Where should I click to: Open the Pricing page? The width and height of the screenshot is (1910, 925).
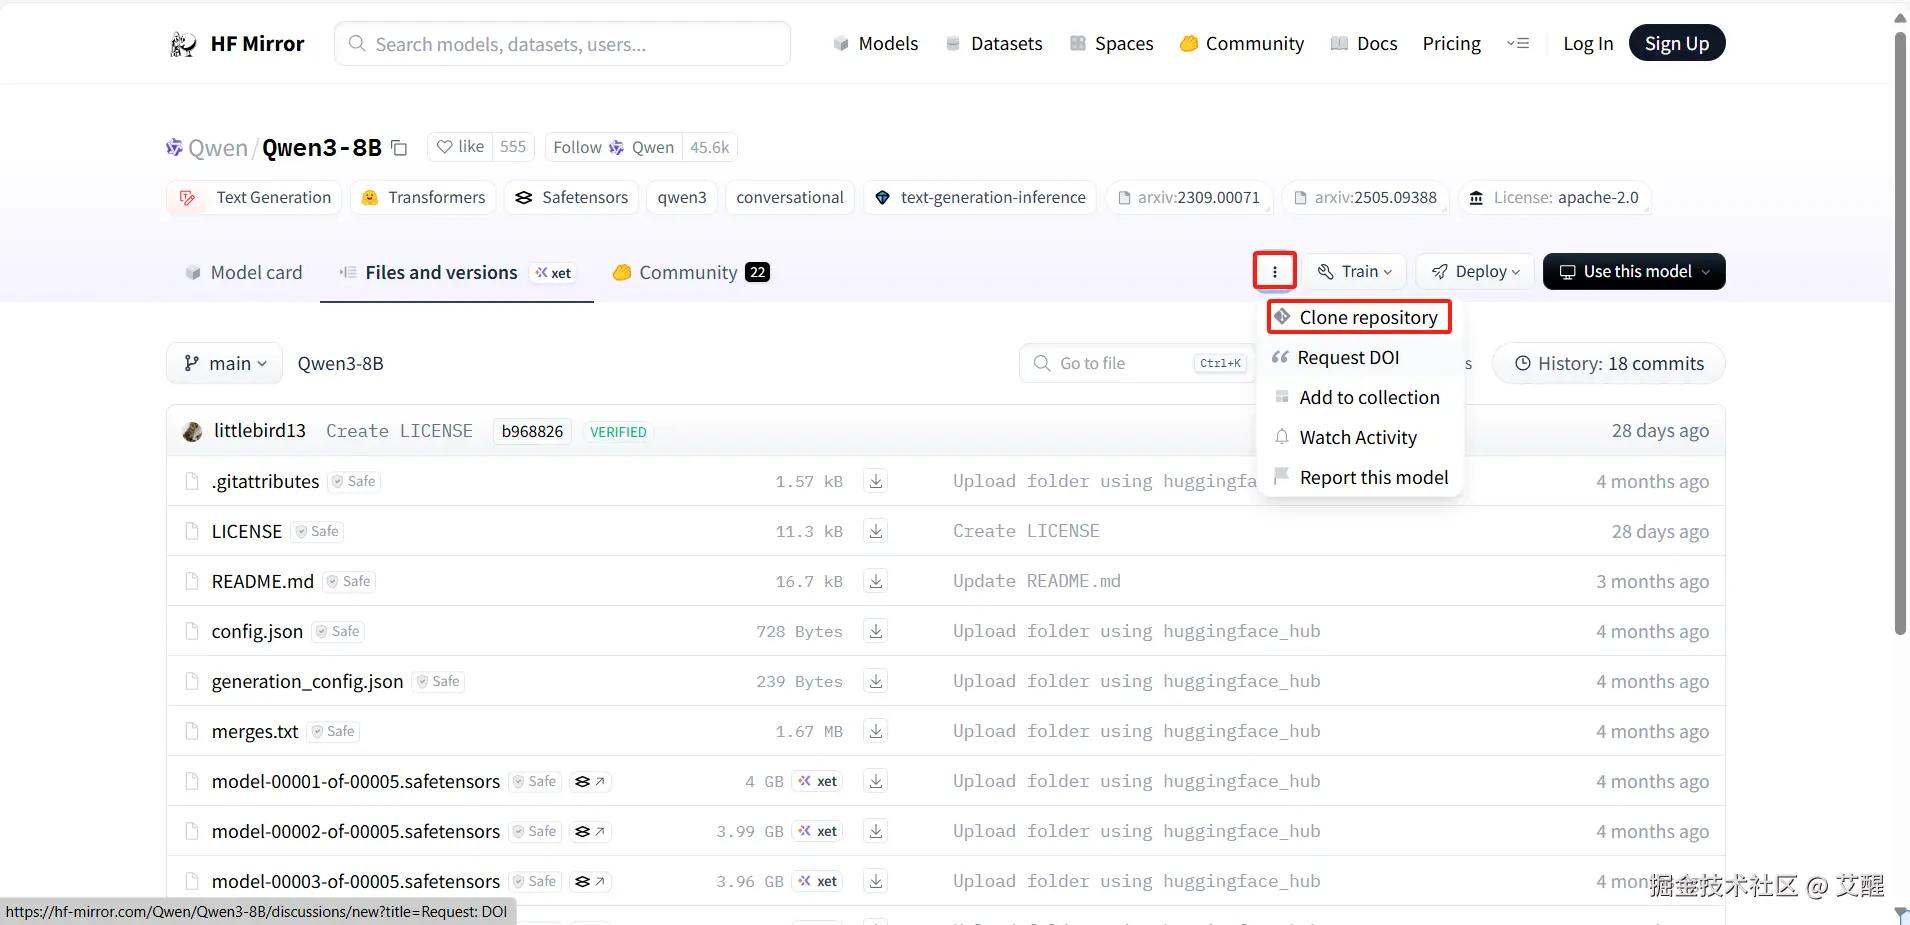[1452, 43]
